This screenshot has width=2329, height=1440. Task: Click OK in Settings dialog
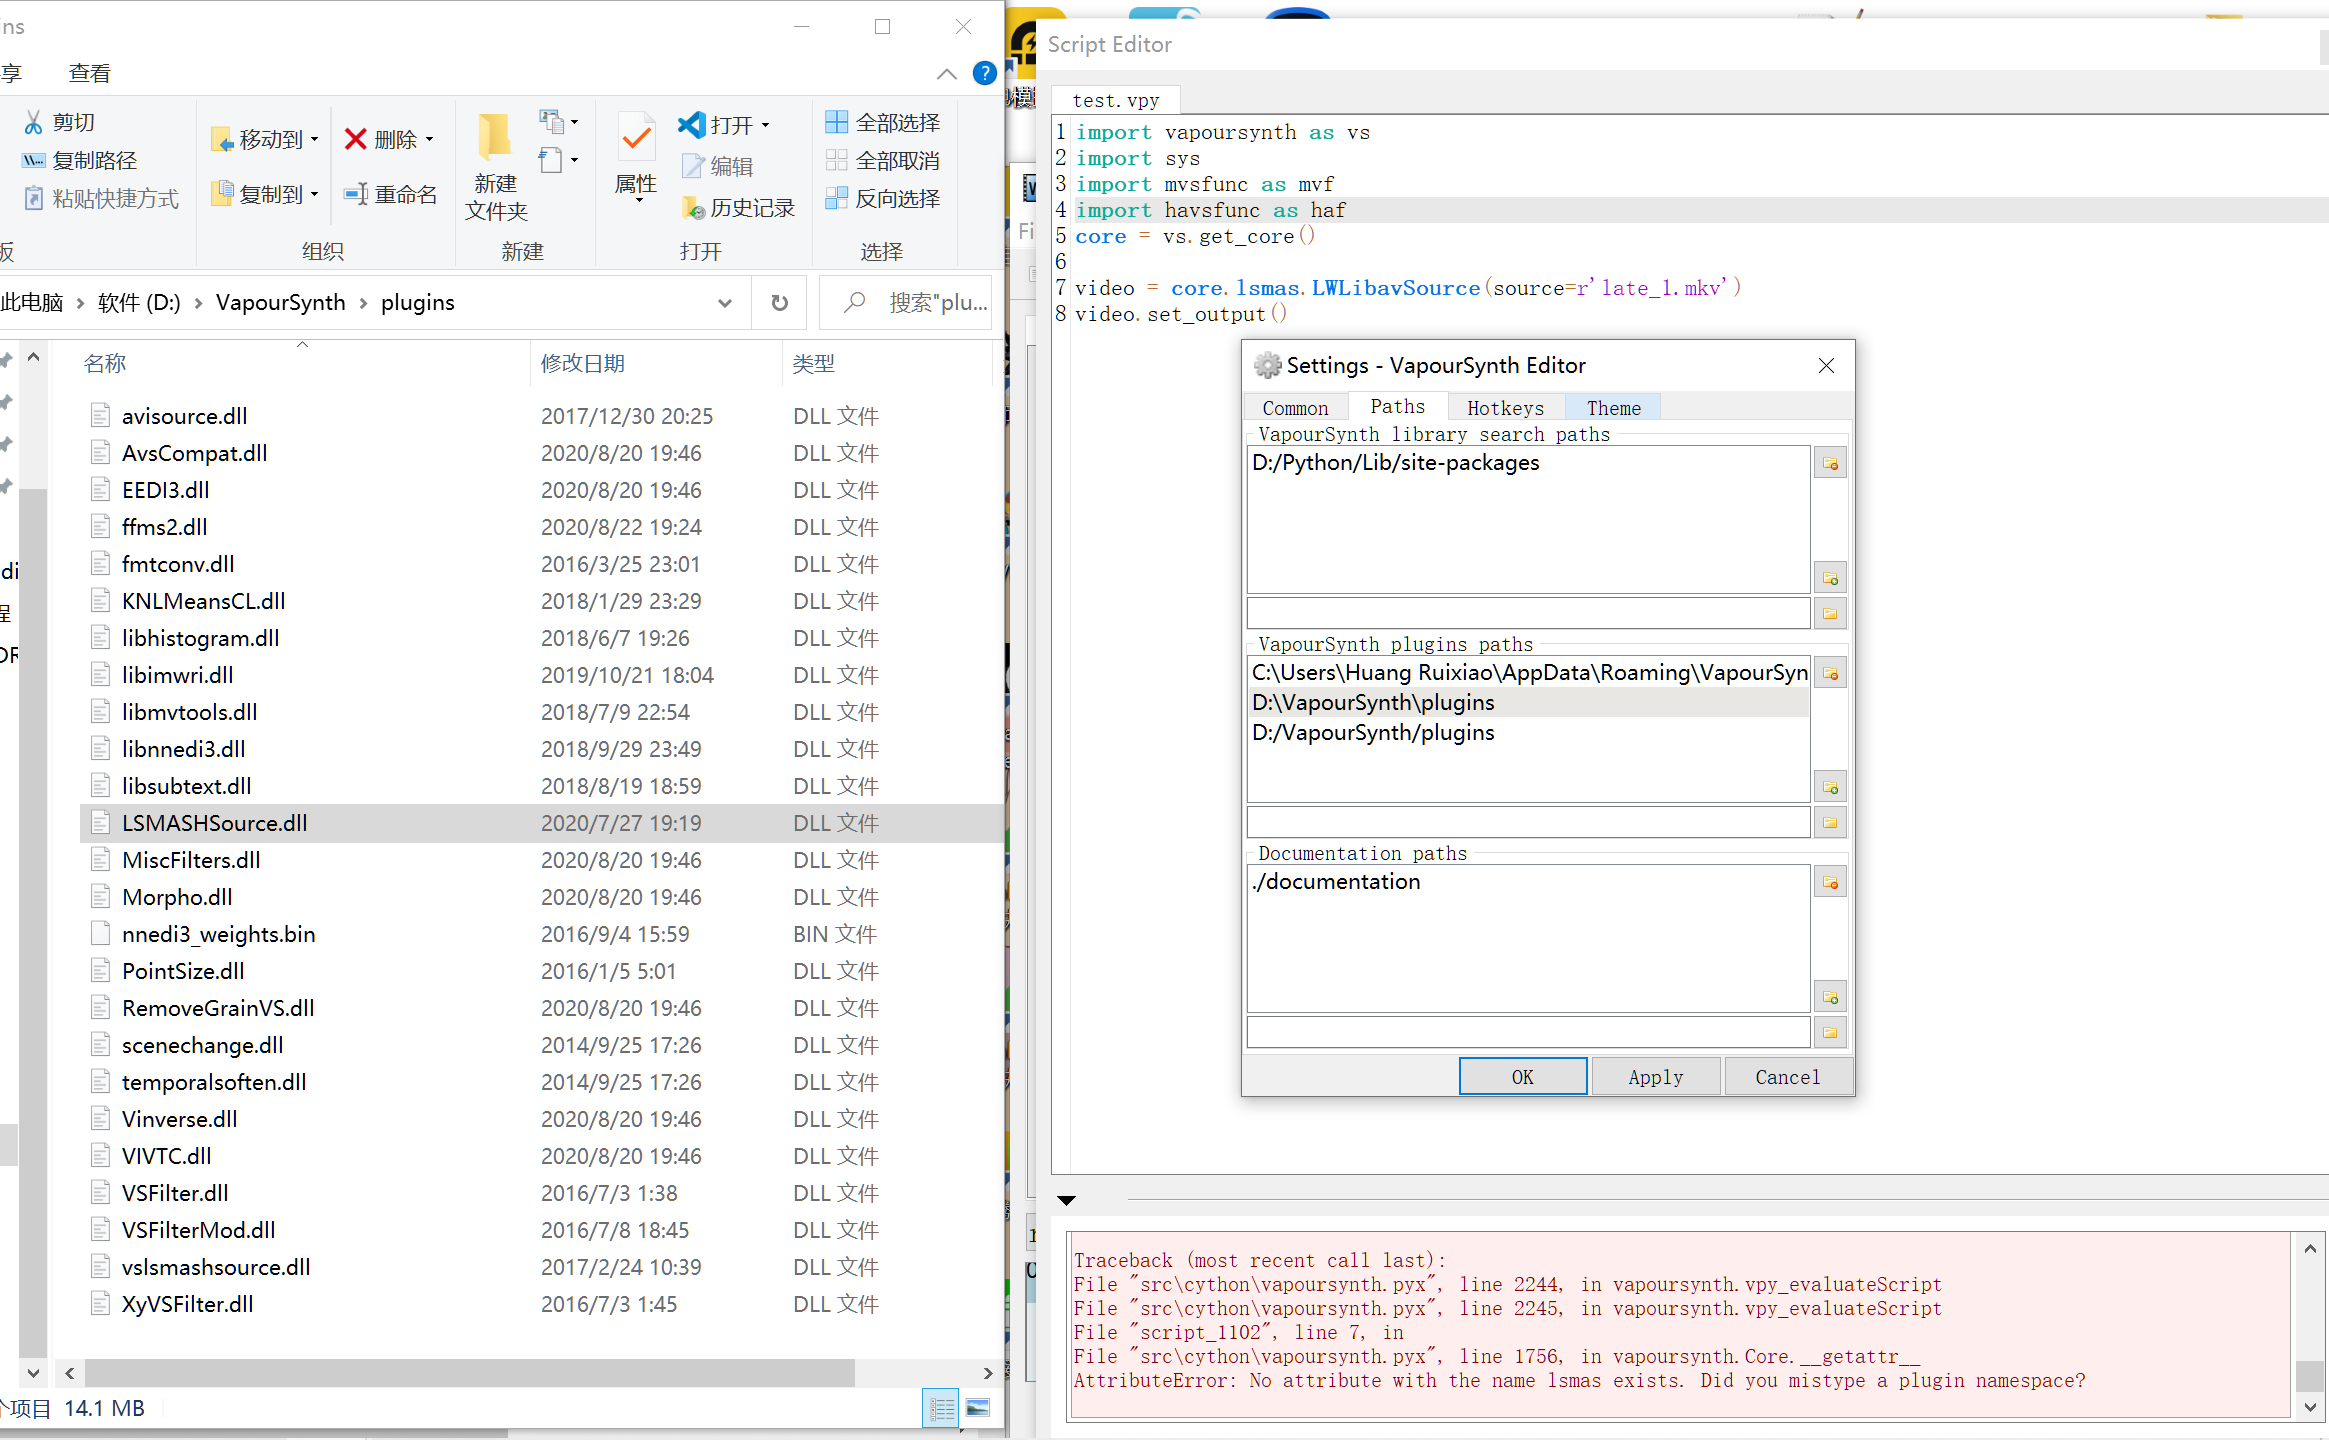[1522, 1077]
